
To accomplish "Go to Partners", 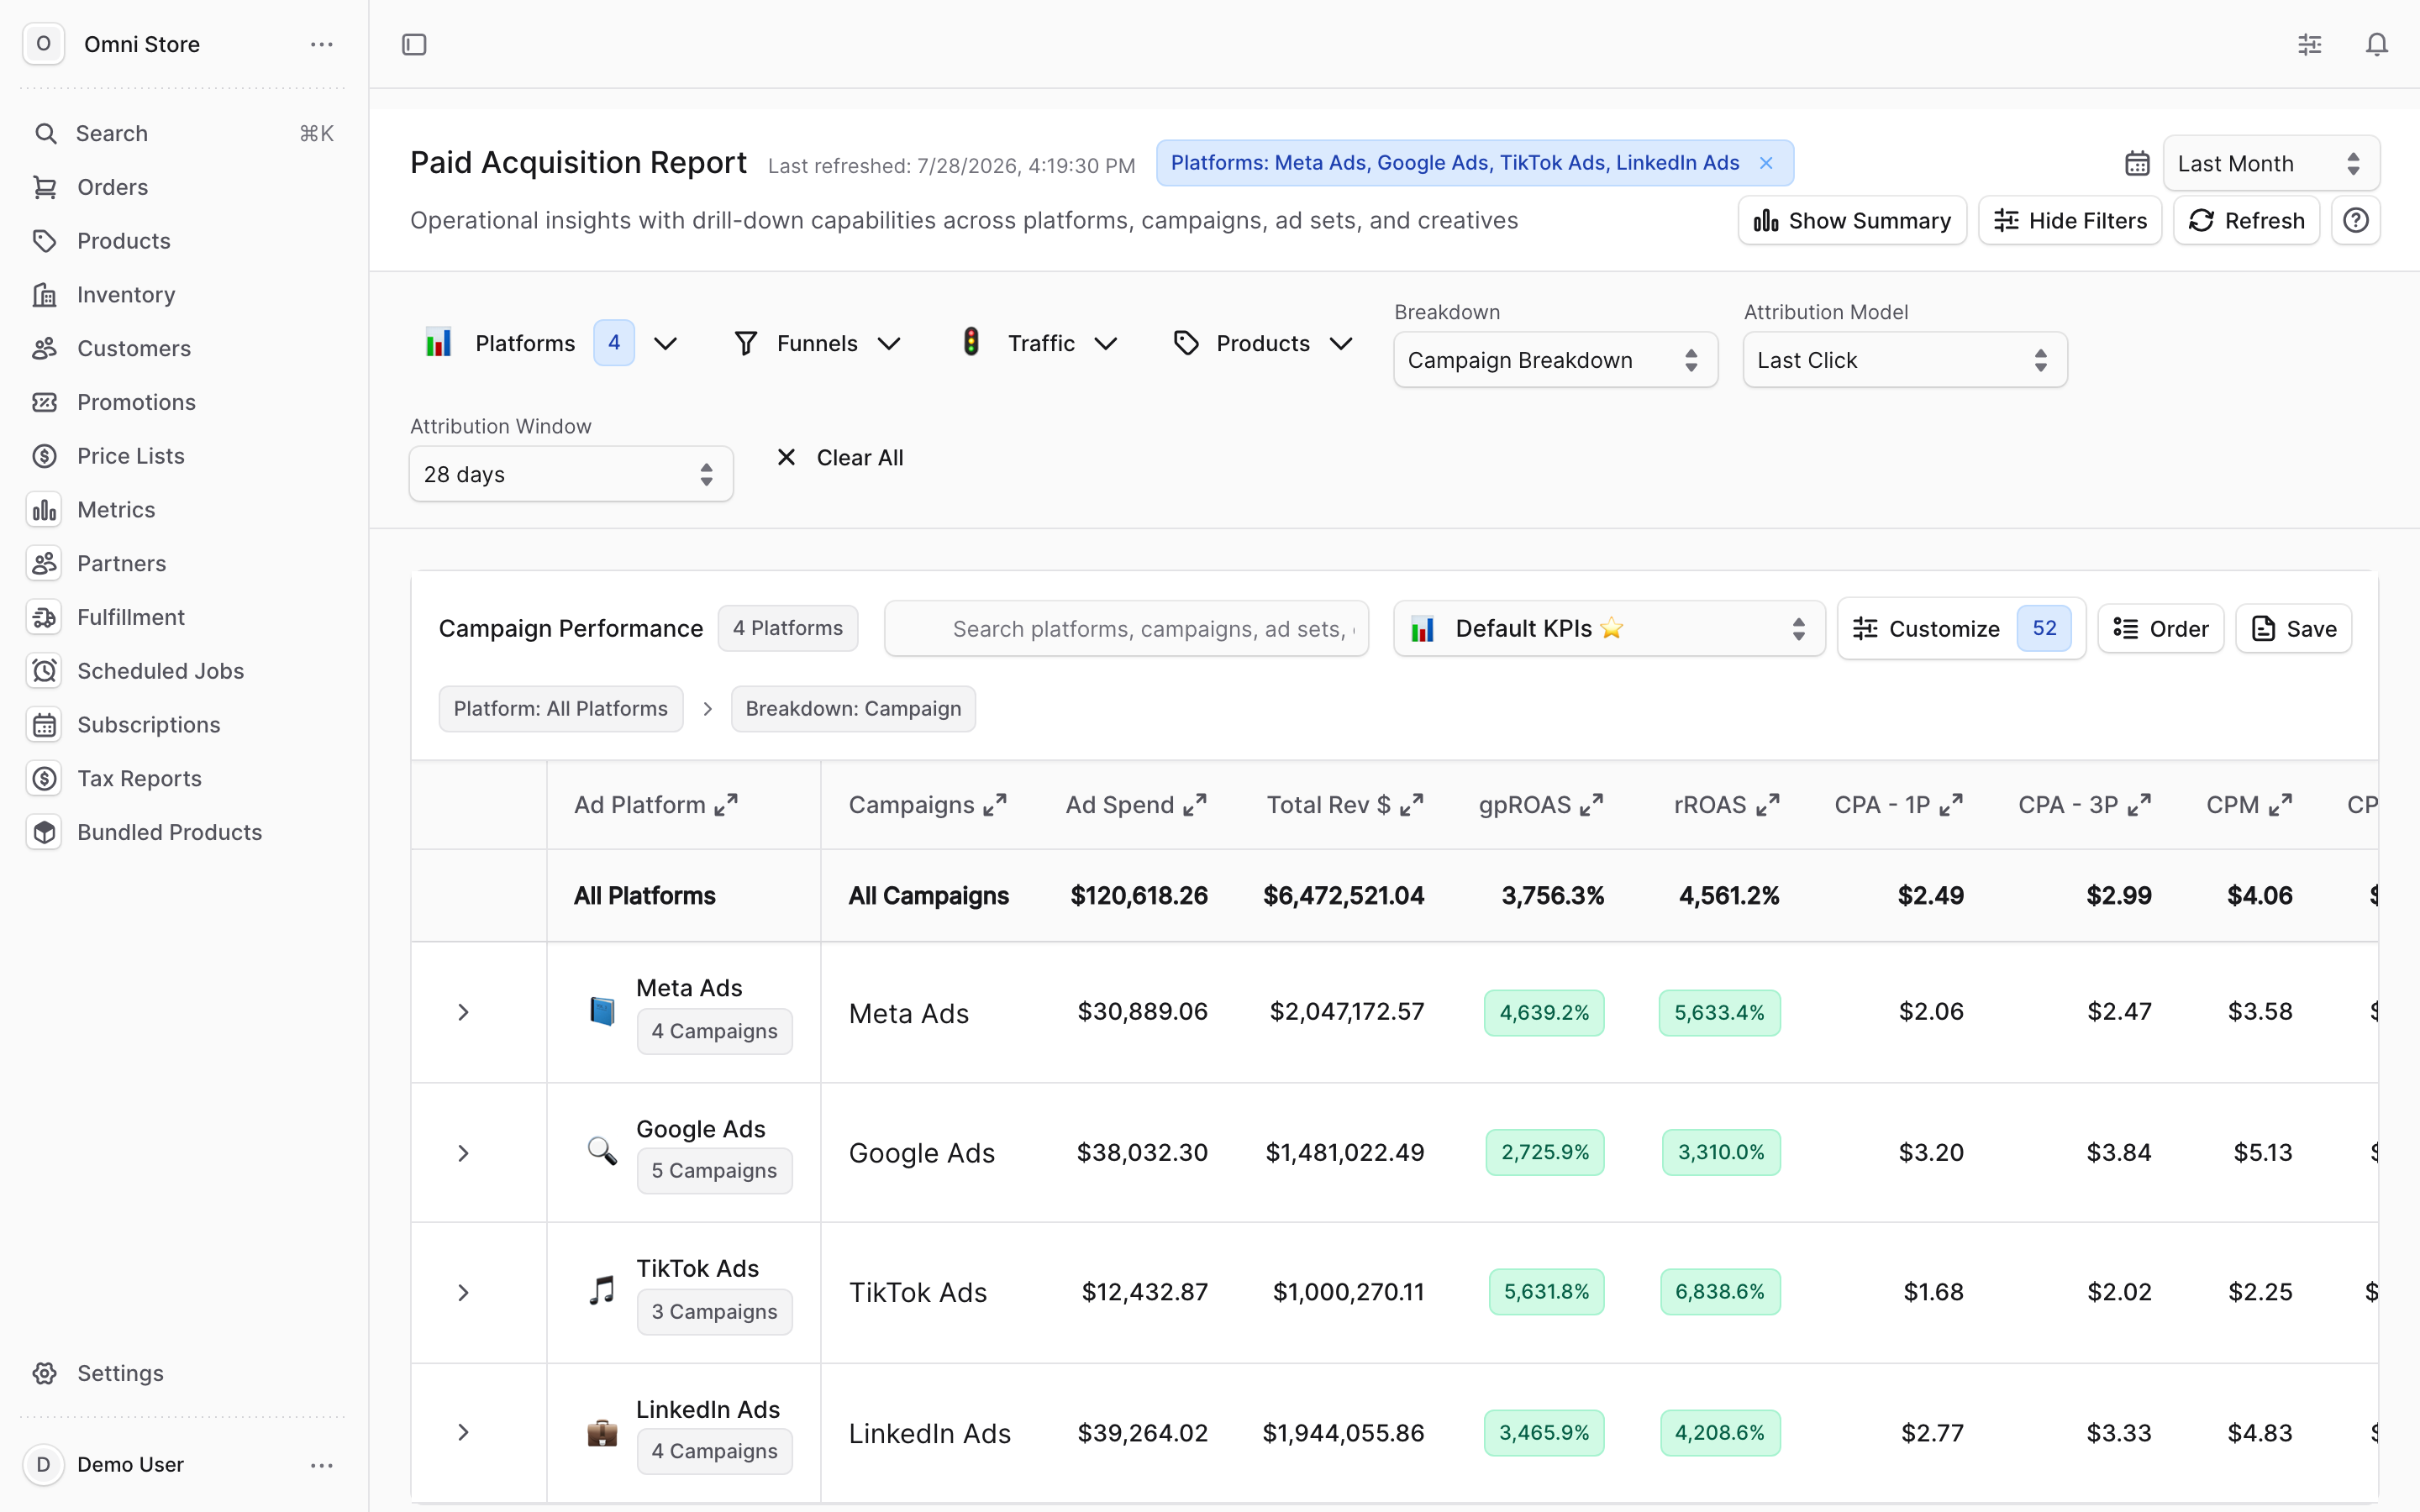I will point(184,563).
